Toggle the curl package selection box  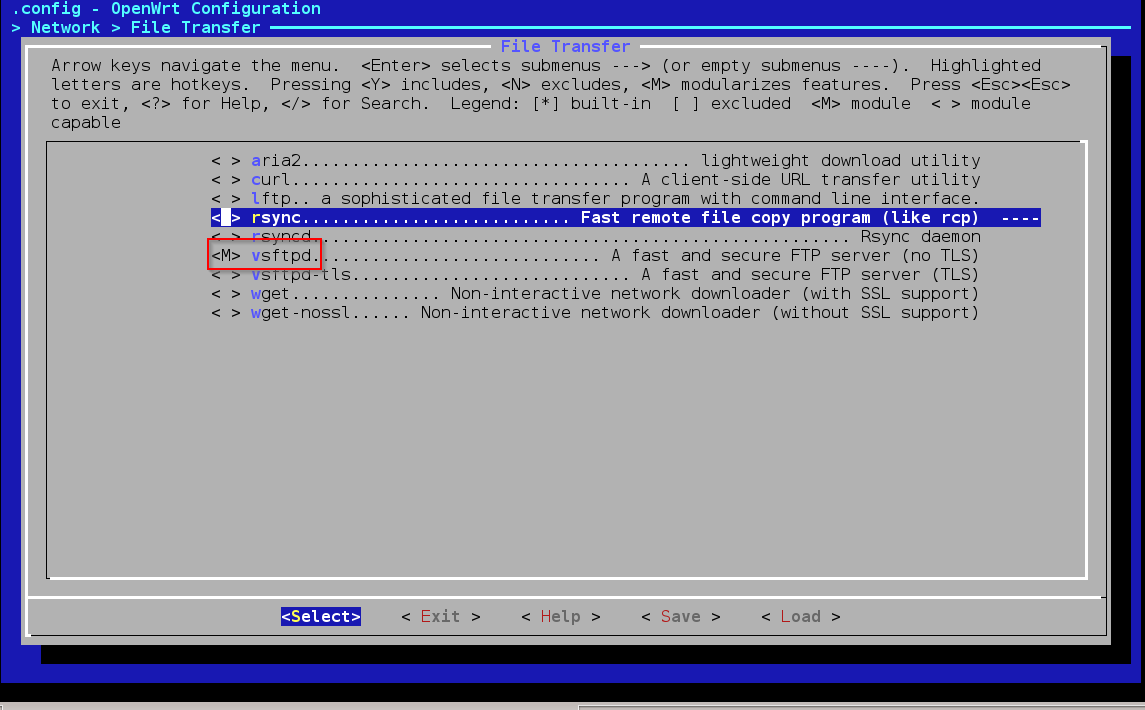coord(226,180)
